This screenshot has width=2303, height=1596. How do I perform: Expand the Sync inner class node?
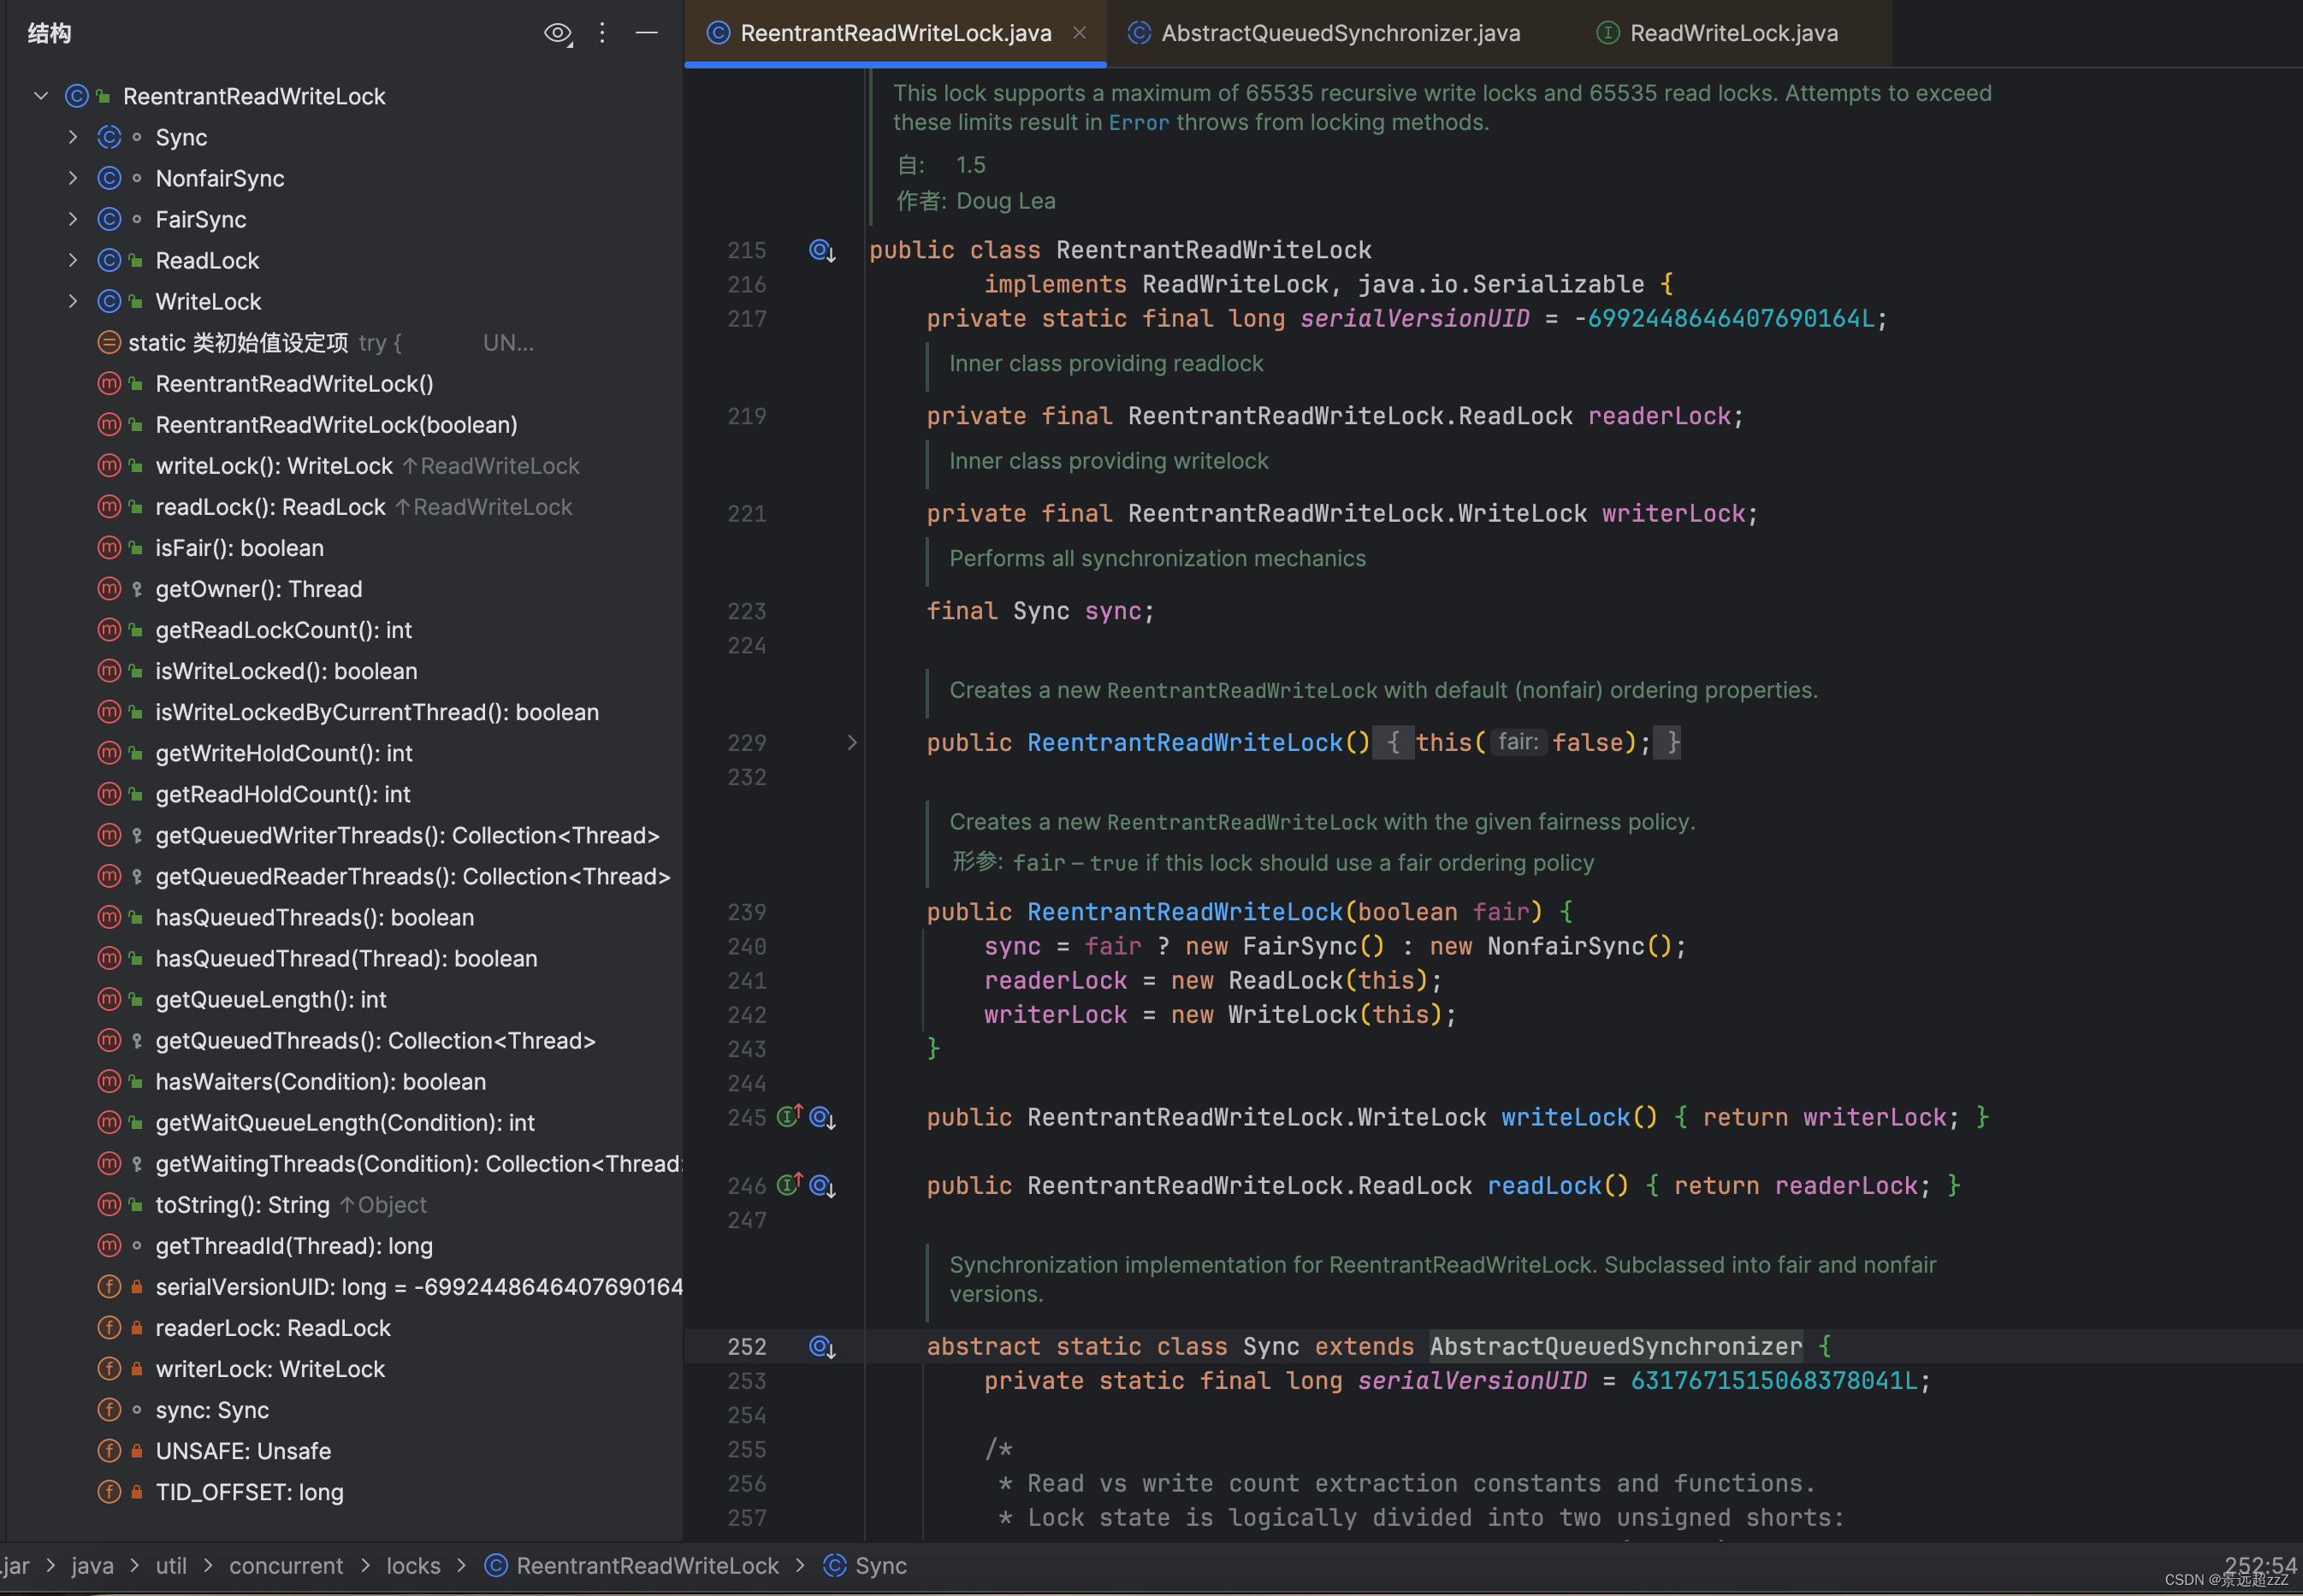click(73, 137)
